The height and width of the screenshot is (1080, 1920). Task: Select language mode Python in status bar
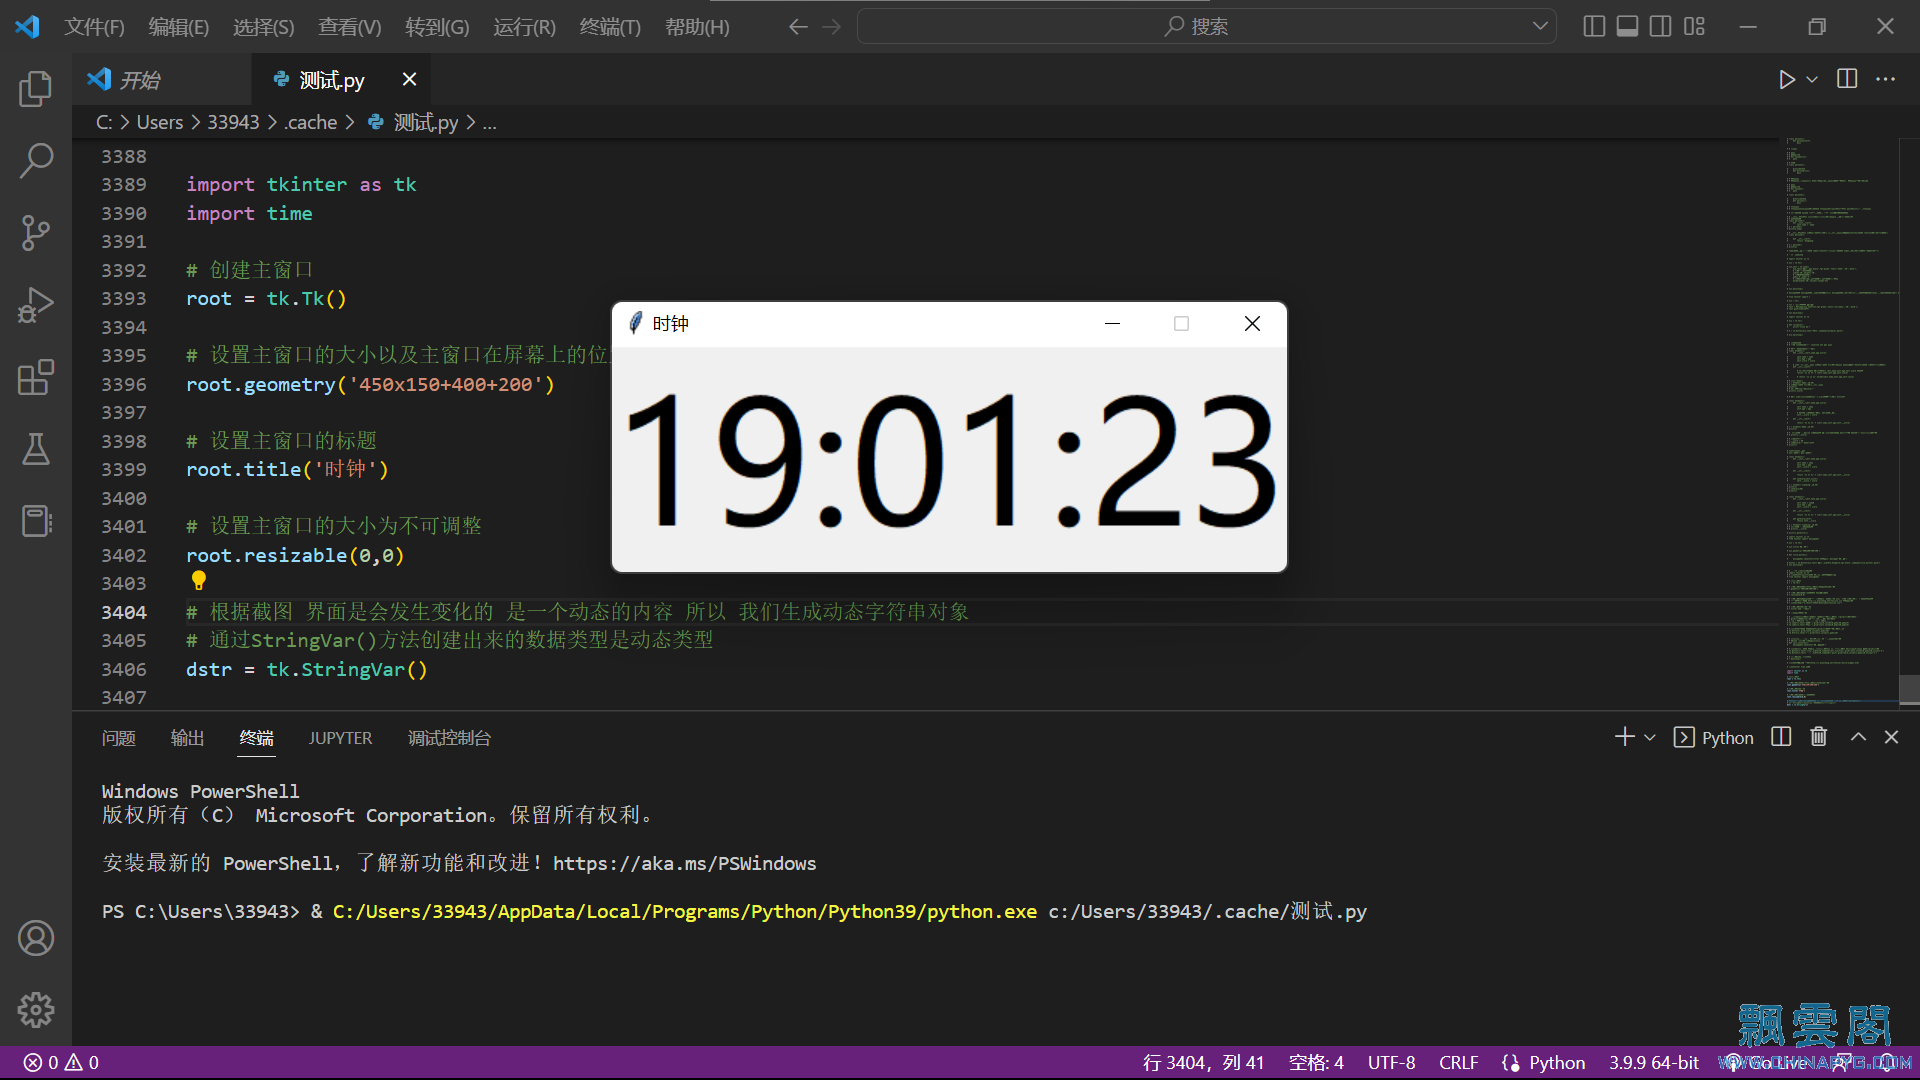click(1556, 1062)
